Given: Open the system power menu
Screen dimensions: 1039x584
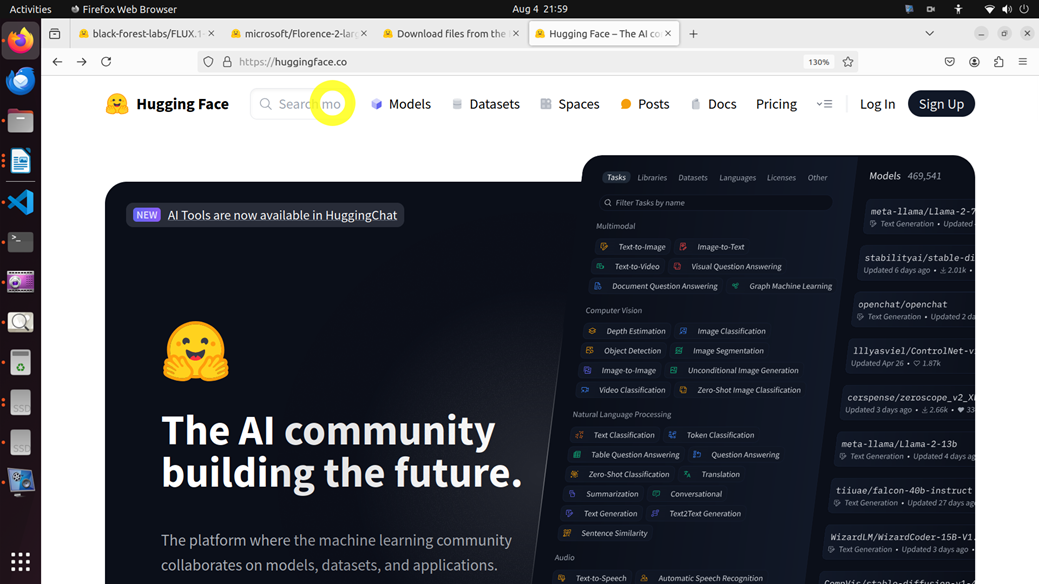Looking at the screenshot, I should click(x=1024, y=9).
